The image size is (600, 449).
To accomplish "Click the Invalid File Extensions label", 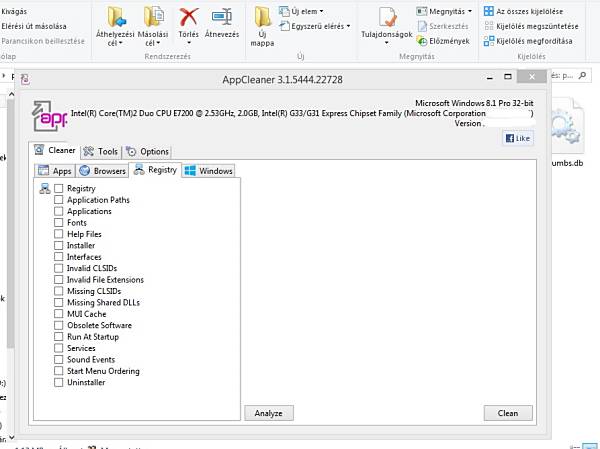I will point(105,280).
